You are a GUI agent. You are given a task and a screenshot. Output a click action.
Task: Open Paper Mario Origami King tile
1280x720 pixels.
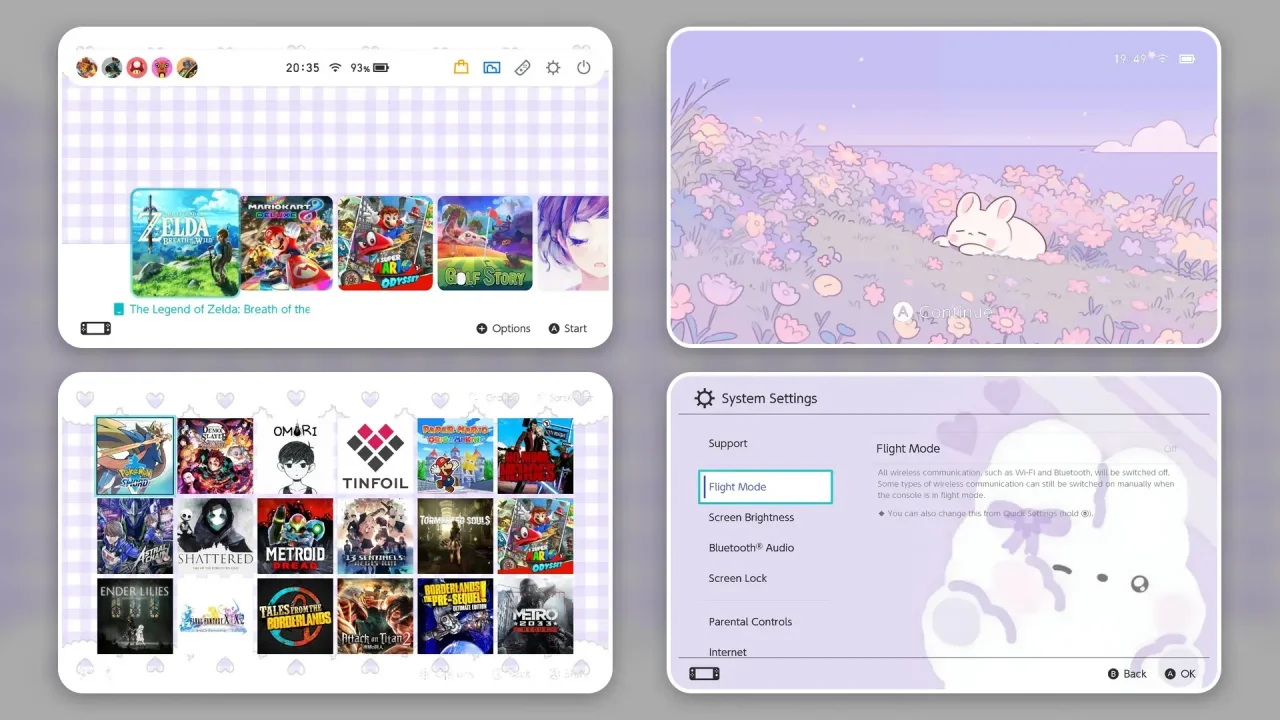point(455,456)
